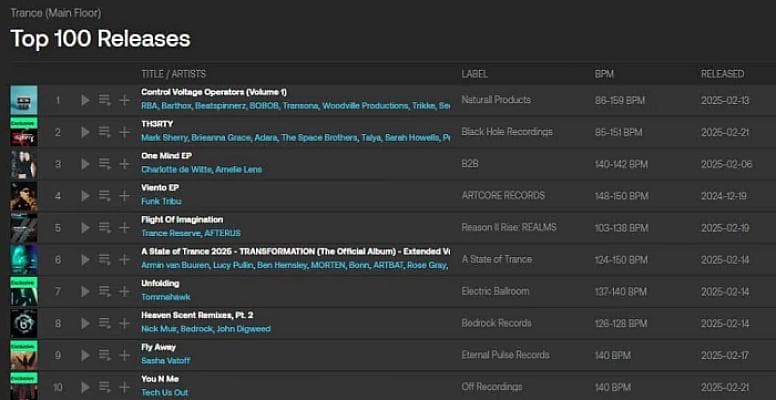
Task: Open Off Recordings label
Action: click(x=491, y=386)
